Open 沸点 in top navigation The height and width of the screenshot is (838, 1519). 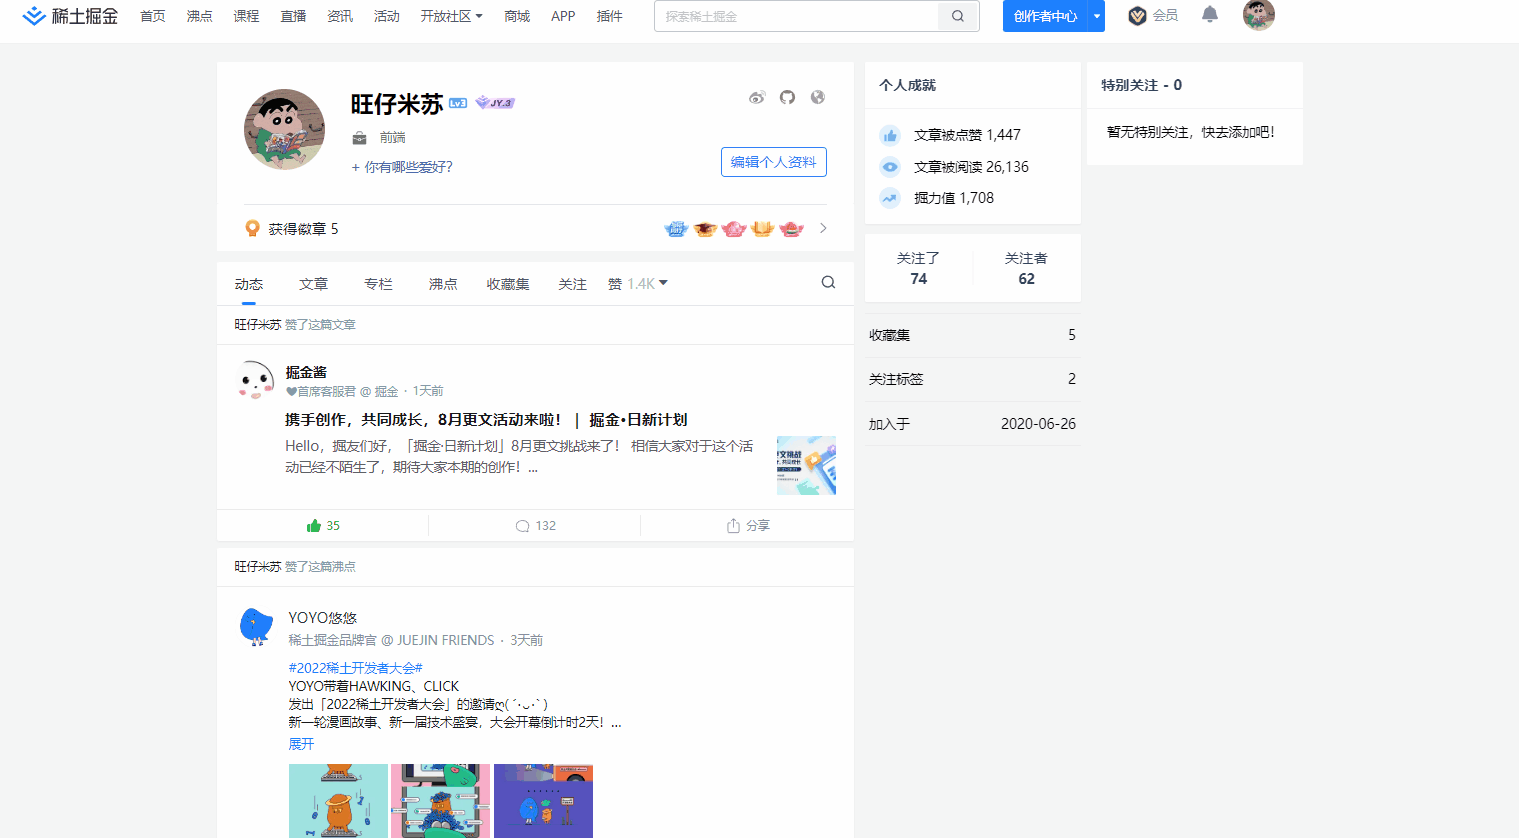click(x=200, y=16)
